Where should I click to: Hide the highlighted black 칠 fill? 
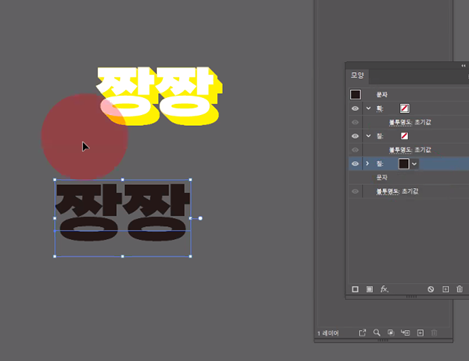click(x=355, y=164)
